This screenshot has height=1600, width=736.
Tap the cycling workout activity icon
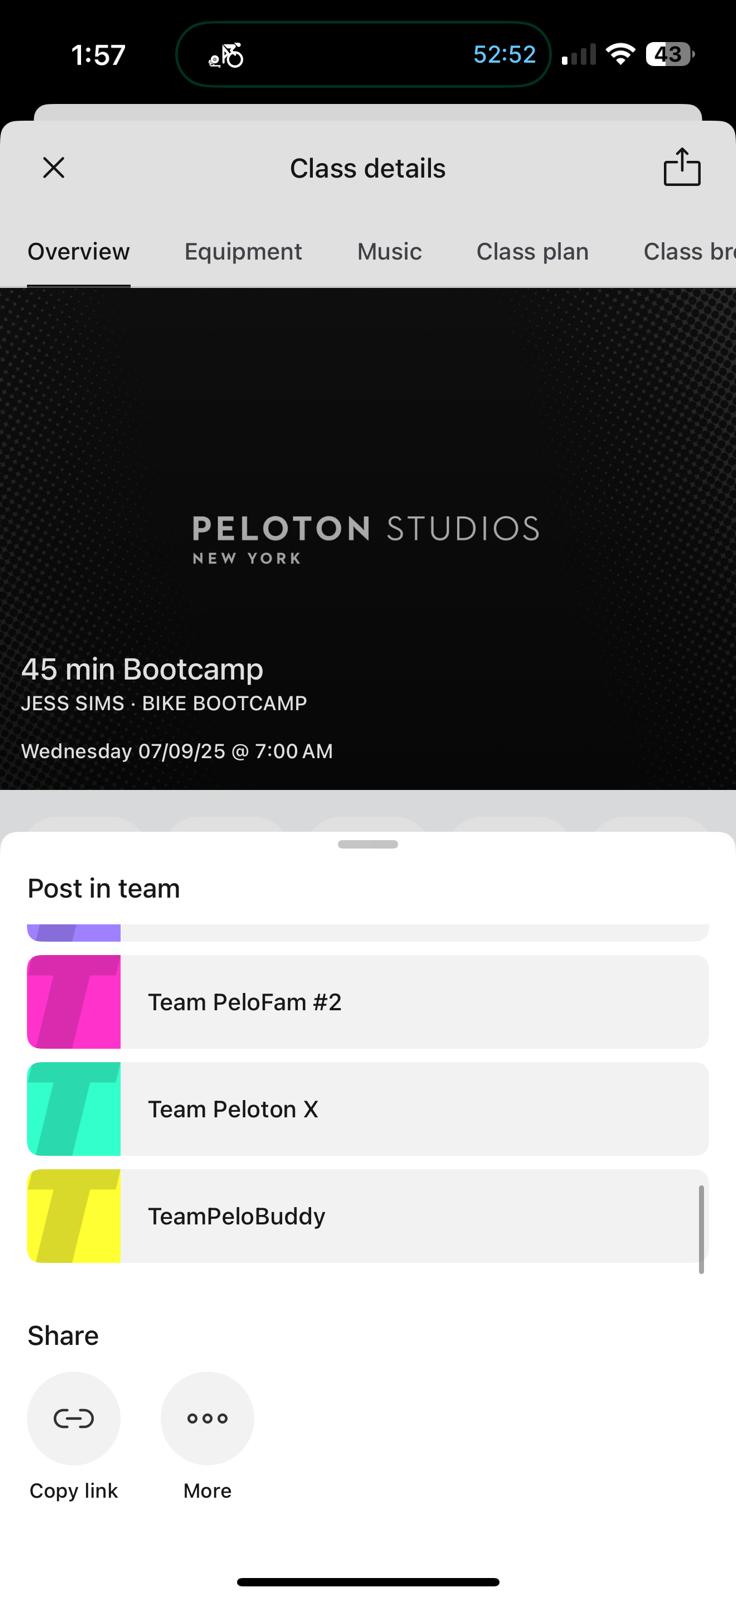click(x=227, y=55)
